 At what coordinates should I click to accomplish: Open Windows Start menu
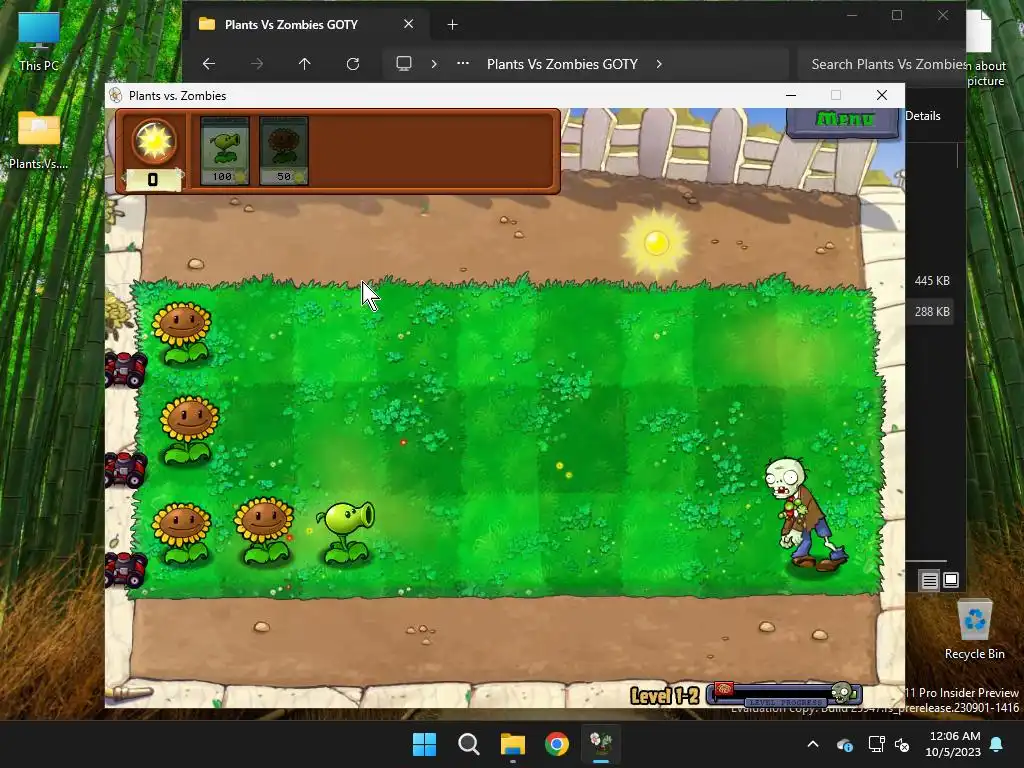click(424, 744)
